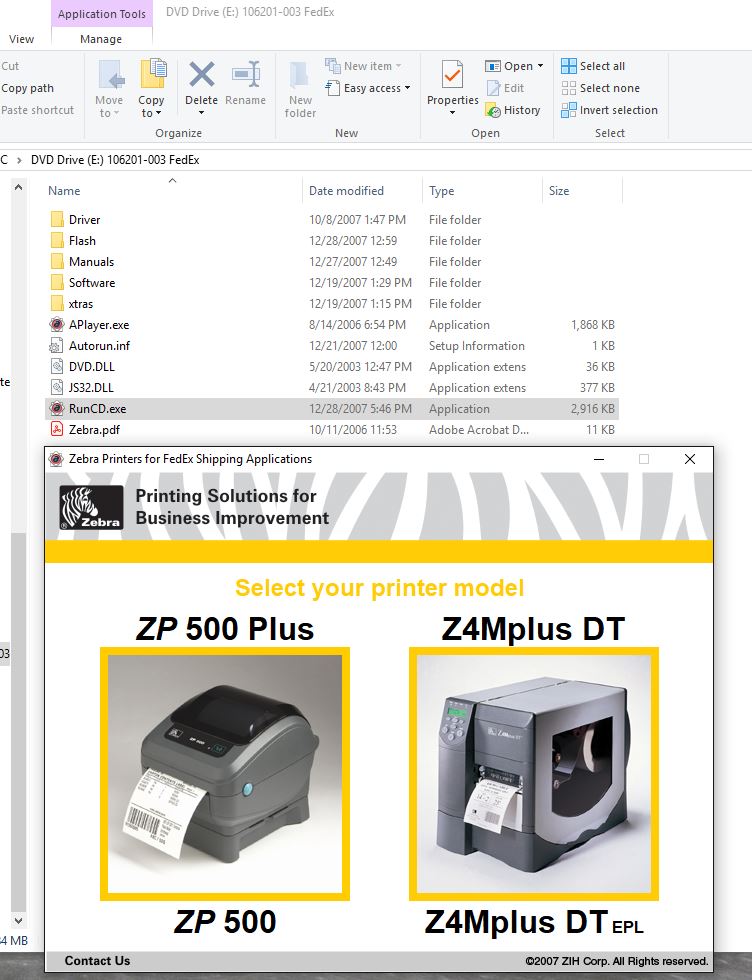
Task: Open the Manage ribbon tab
Action: [100, 39]
